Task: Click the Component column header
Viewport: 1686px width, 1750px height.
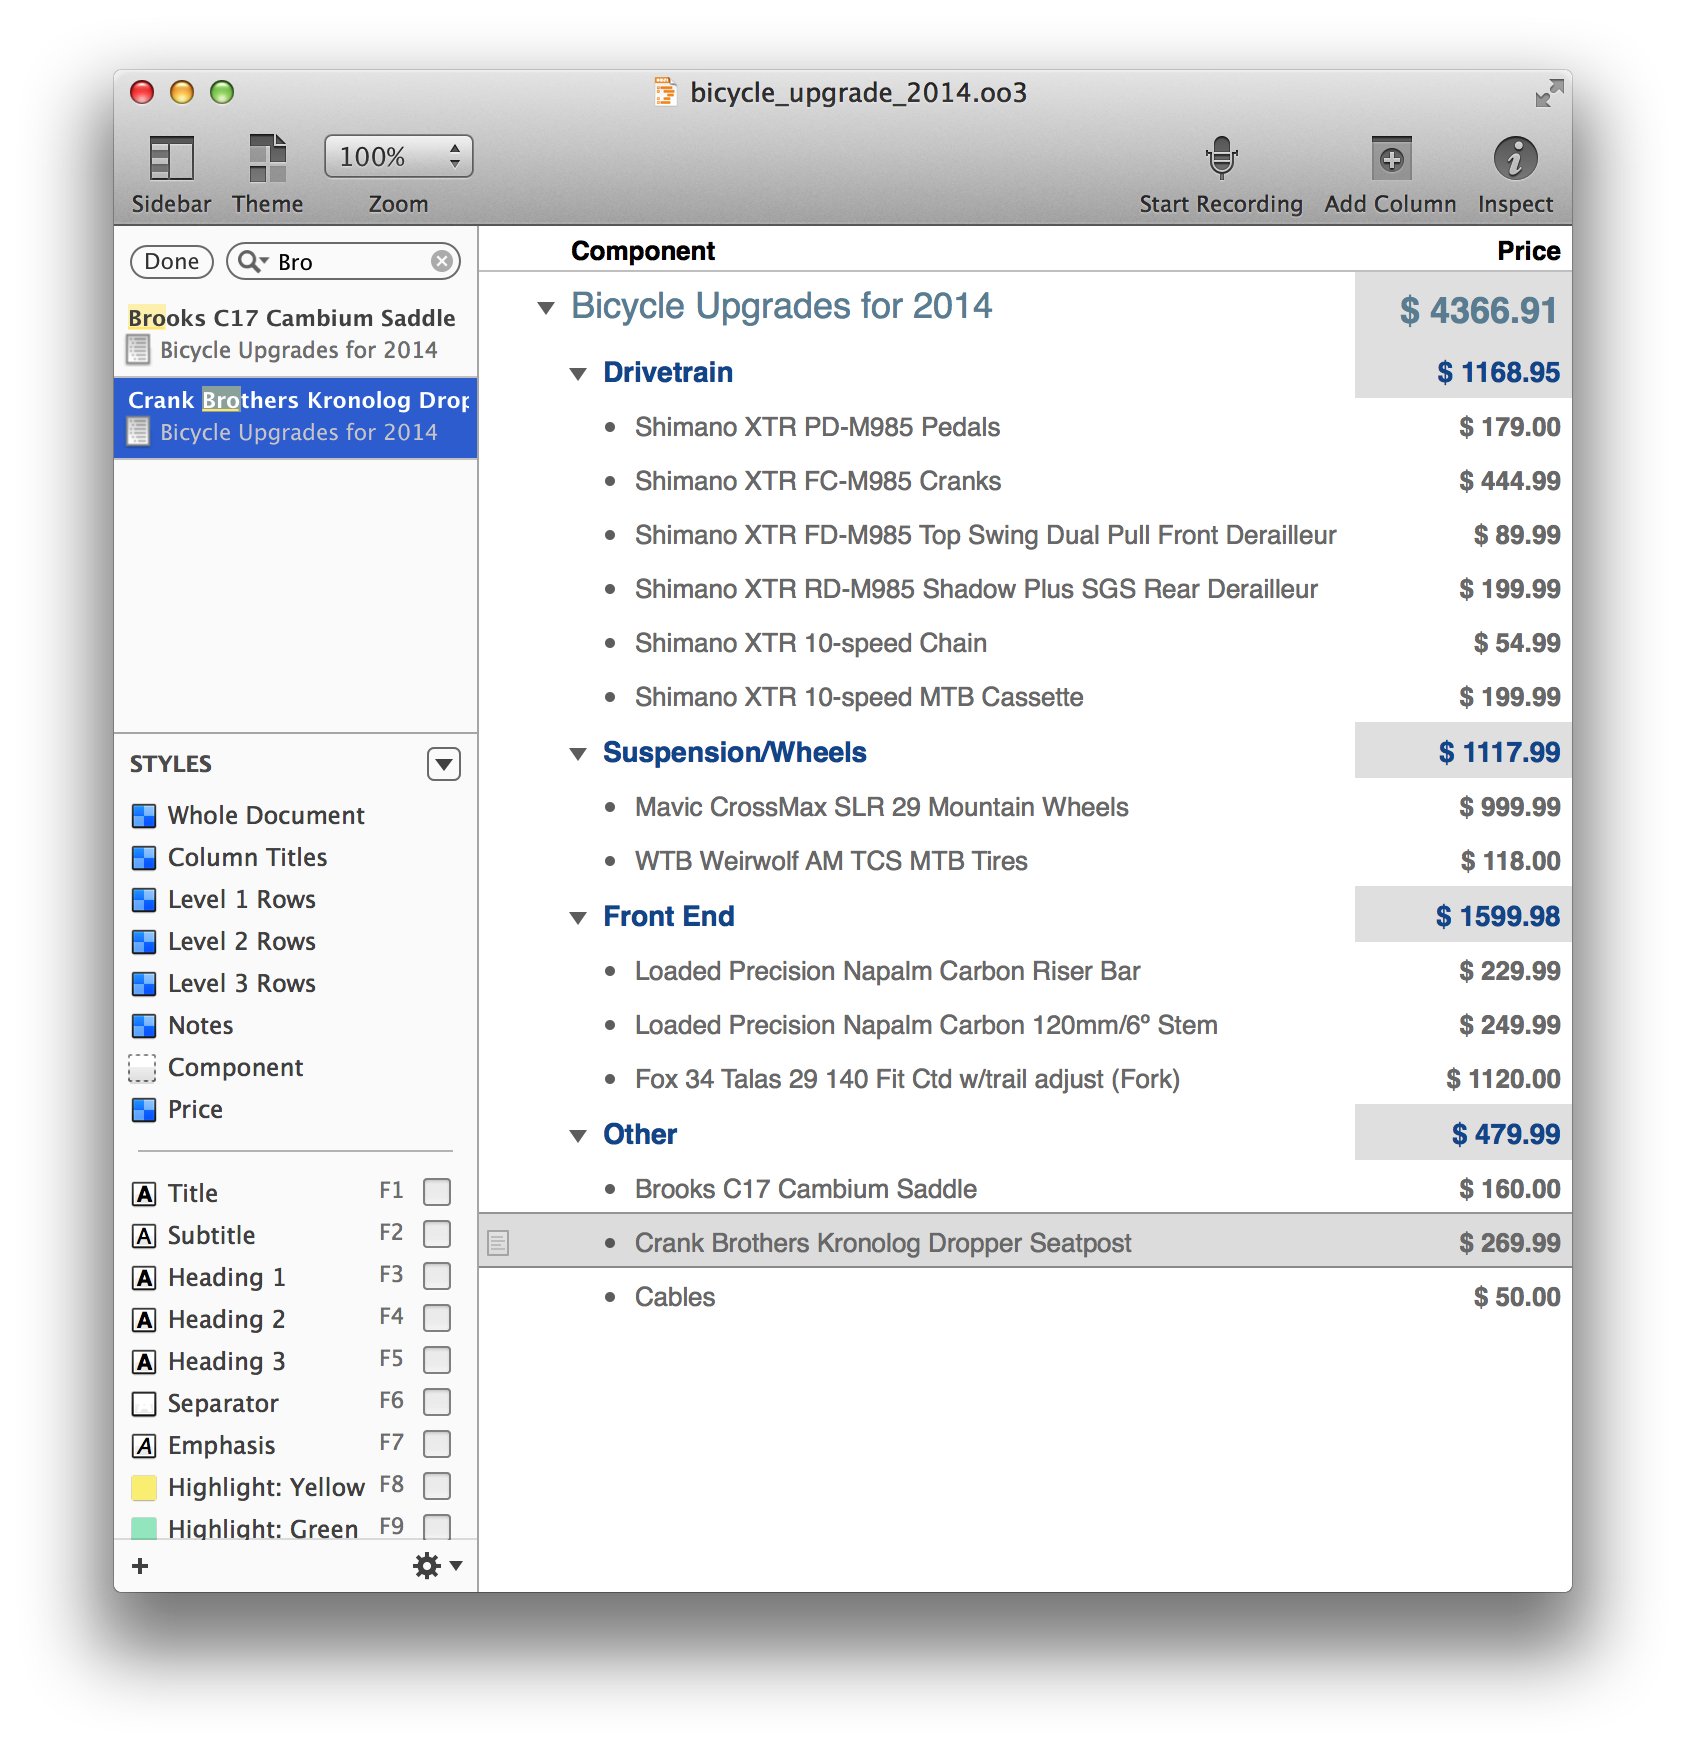Action: coord(643,251)
